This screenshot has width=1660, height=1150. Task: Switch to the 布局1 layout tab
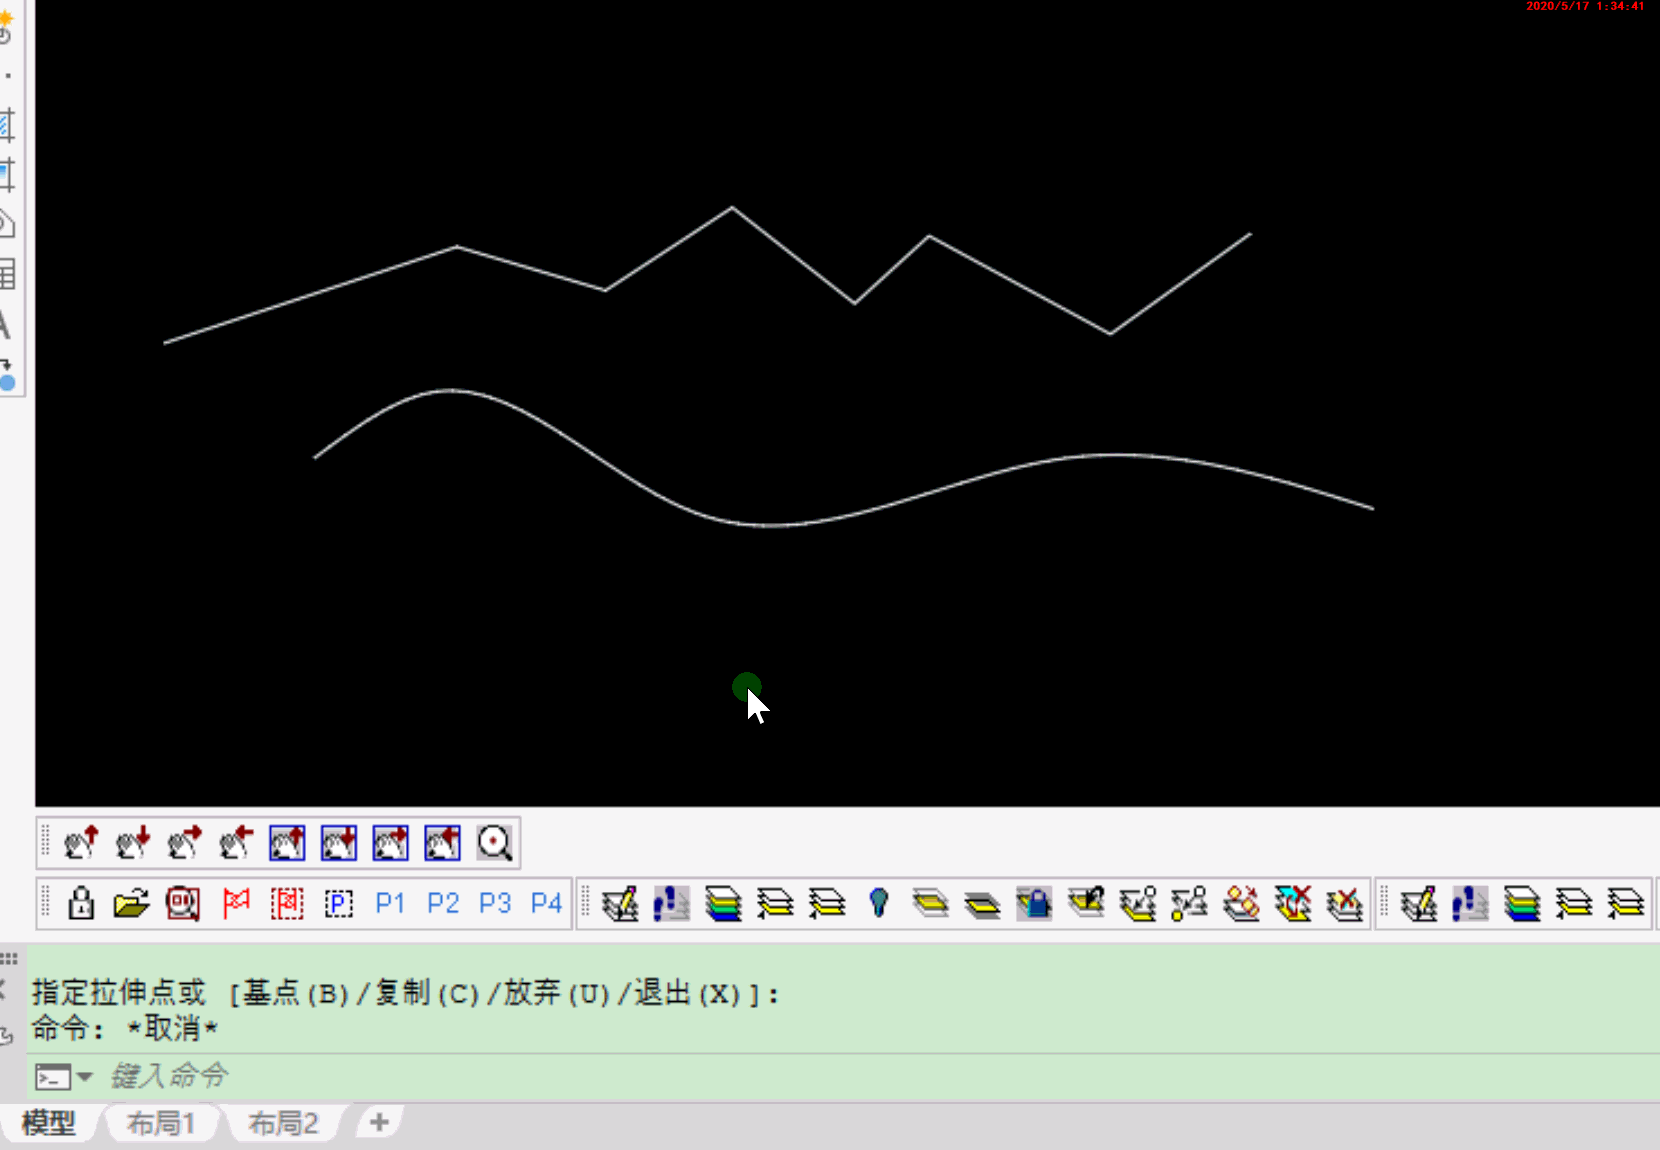pos(160,1123)
